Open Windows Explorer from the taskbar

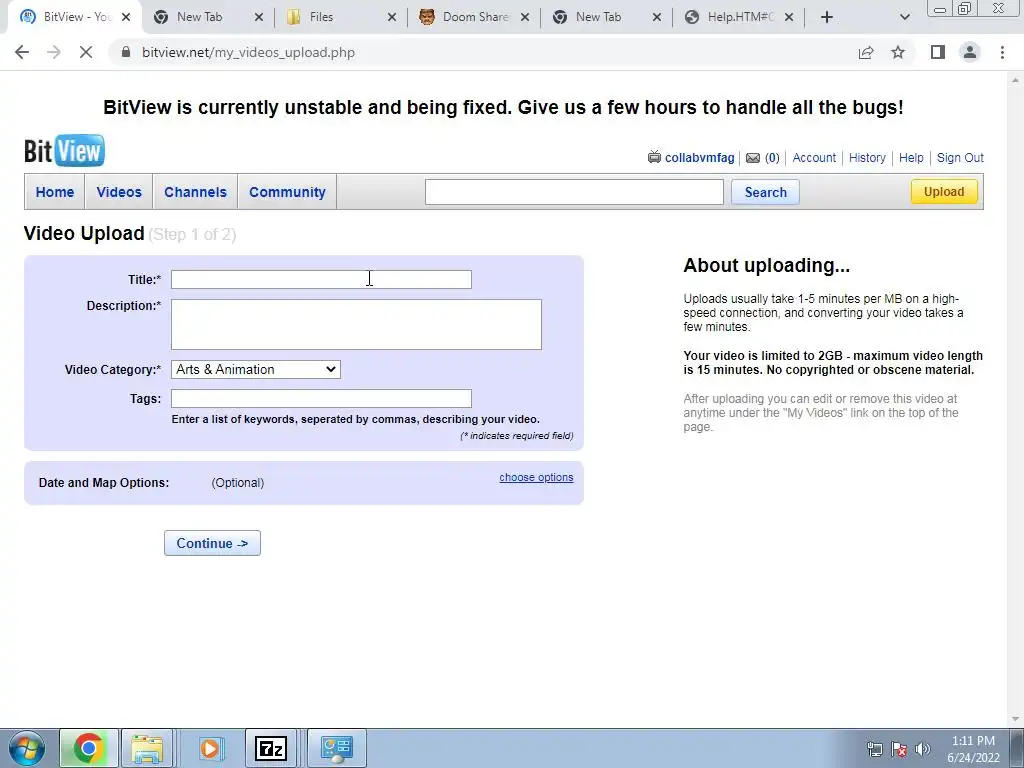pos(147,748)
